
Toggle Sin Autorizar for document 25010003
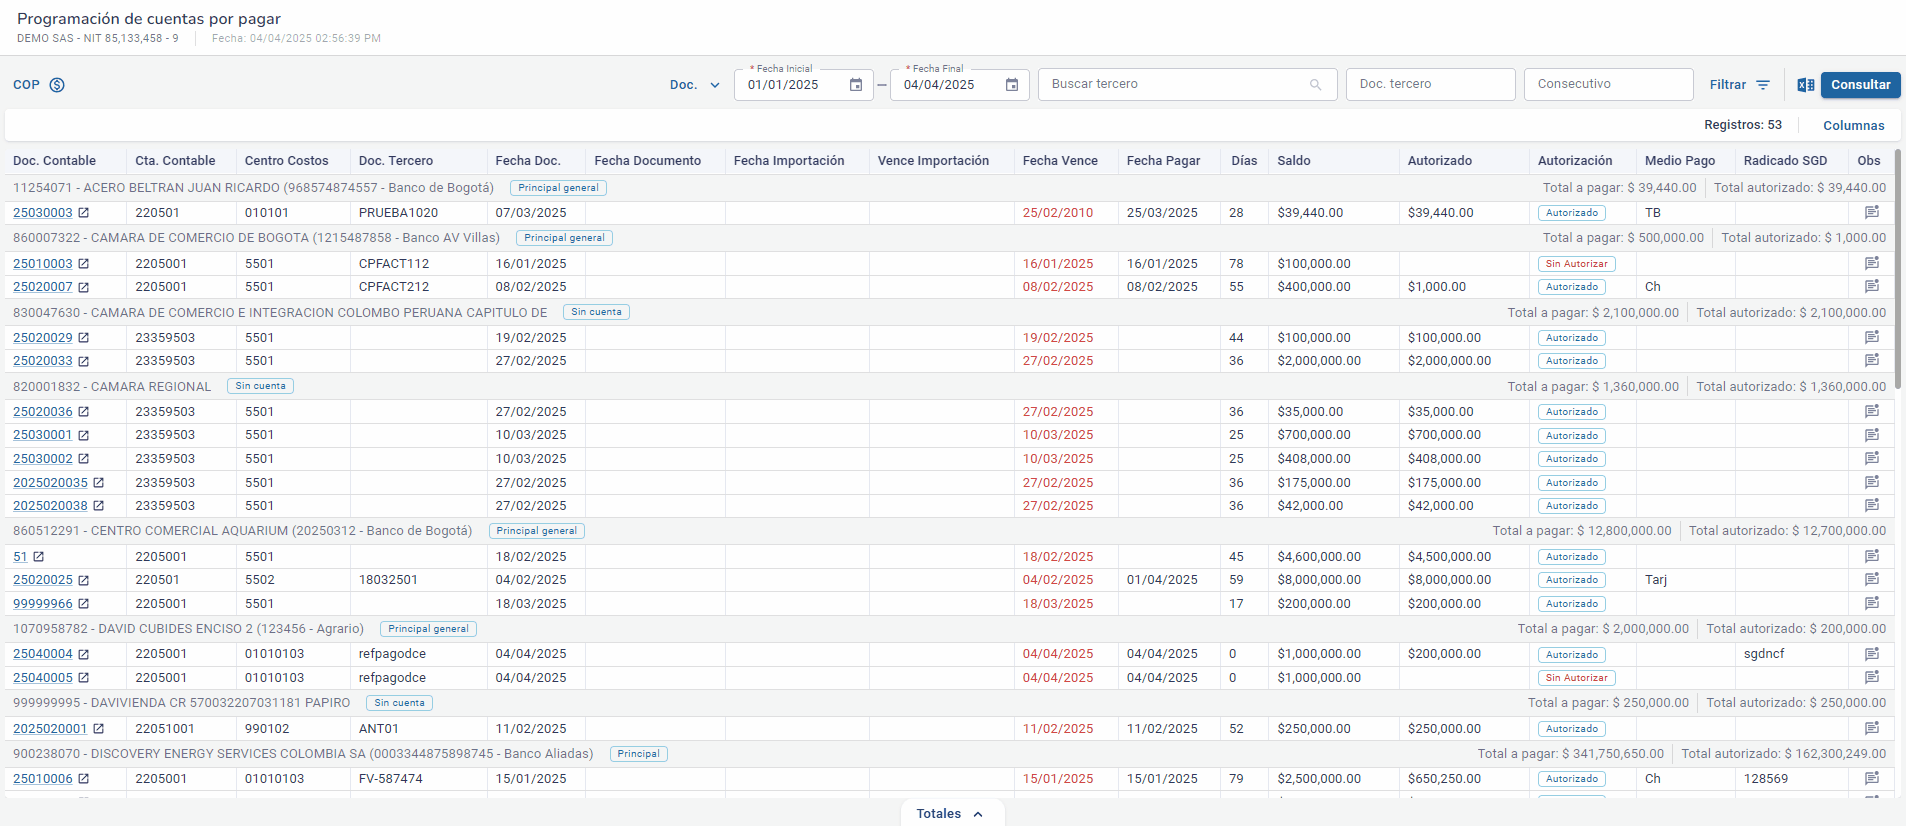tap(1576, 264)
